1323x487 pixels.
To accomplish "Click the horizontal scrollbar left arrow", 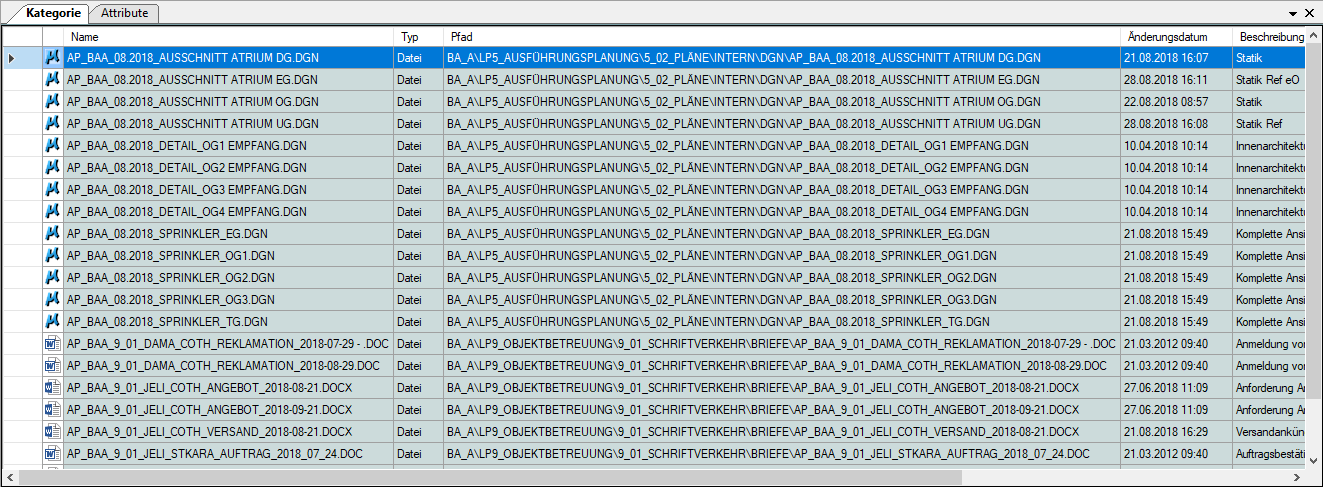I will click(9, 478).
